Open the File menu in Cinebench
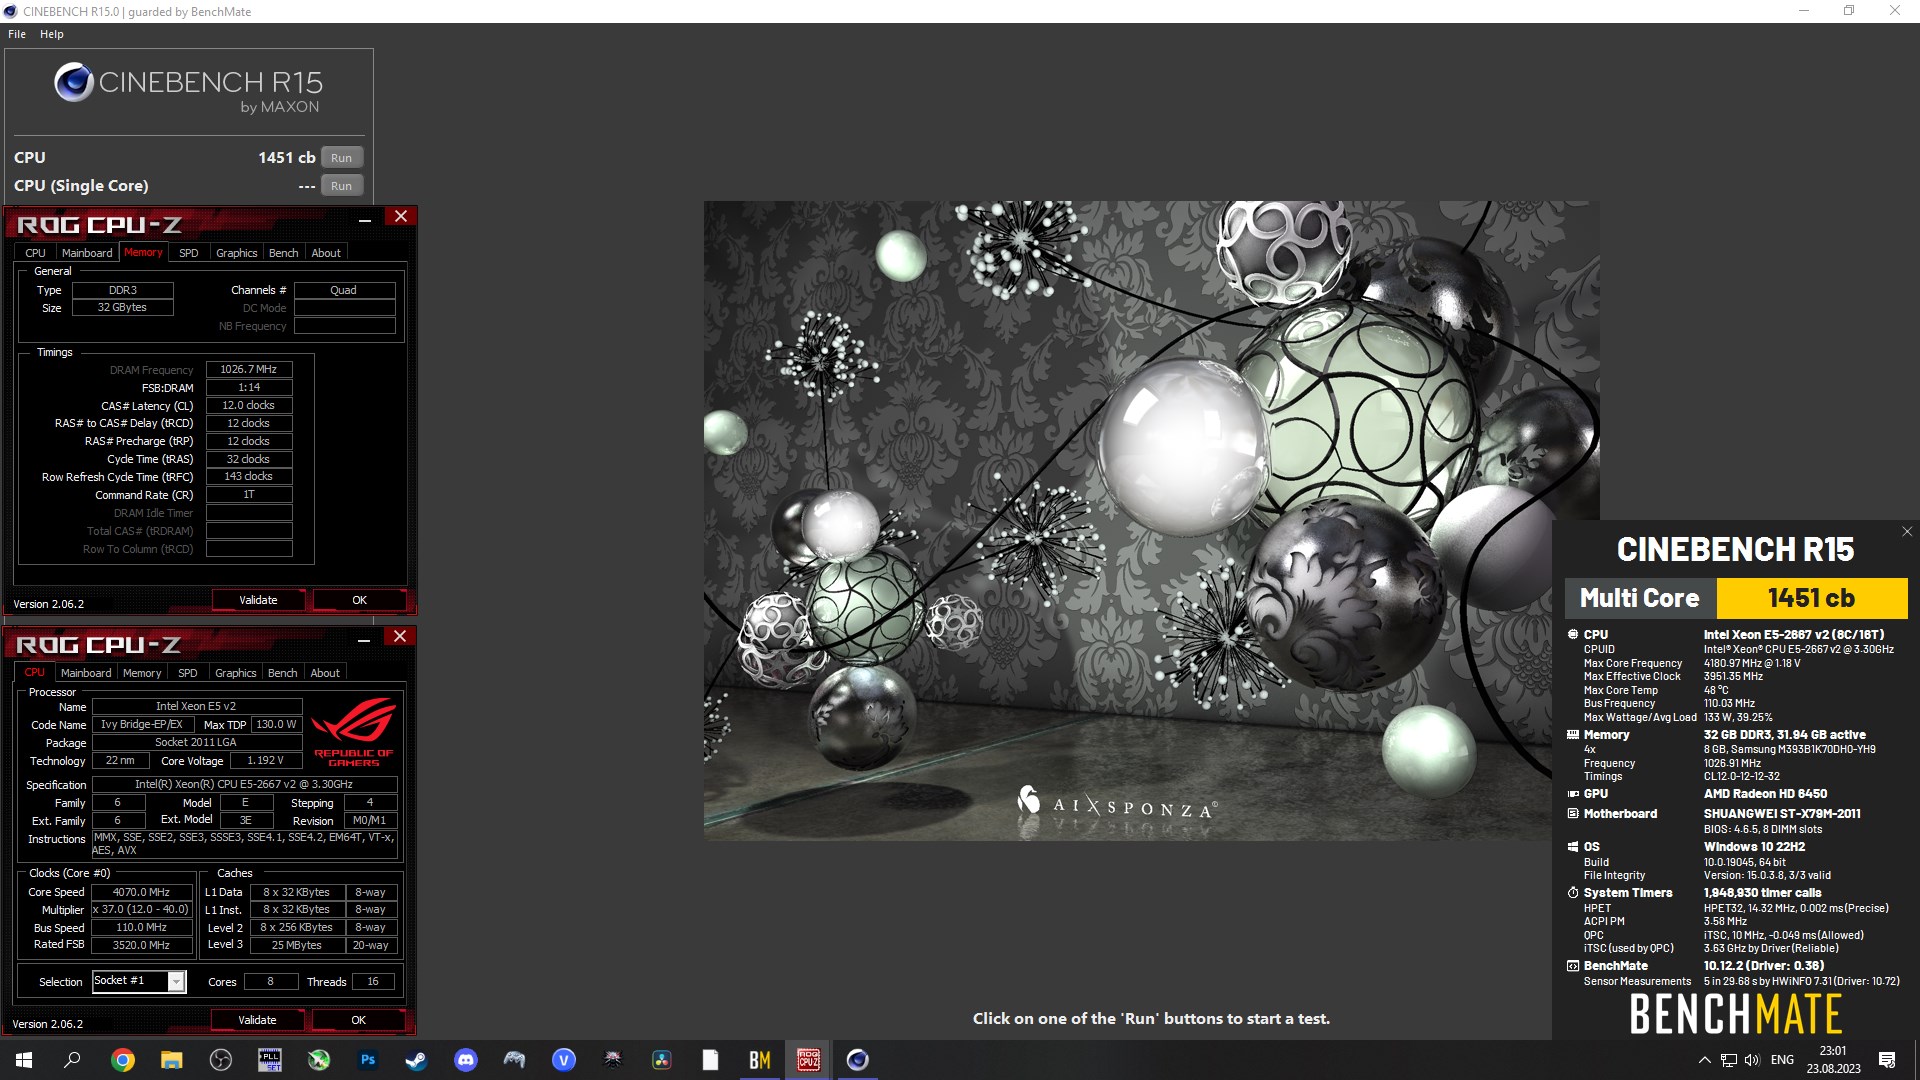Image resolution: width=1920 pixels, height=1080 pixels. 17,34
